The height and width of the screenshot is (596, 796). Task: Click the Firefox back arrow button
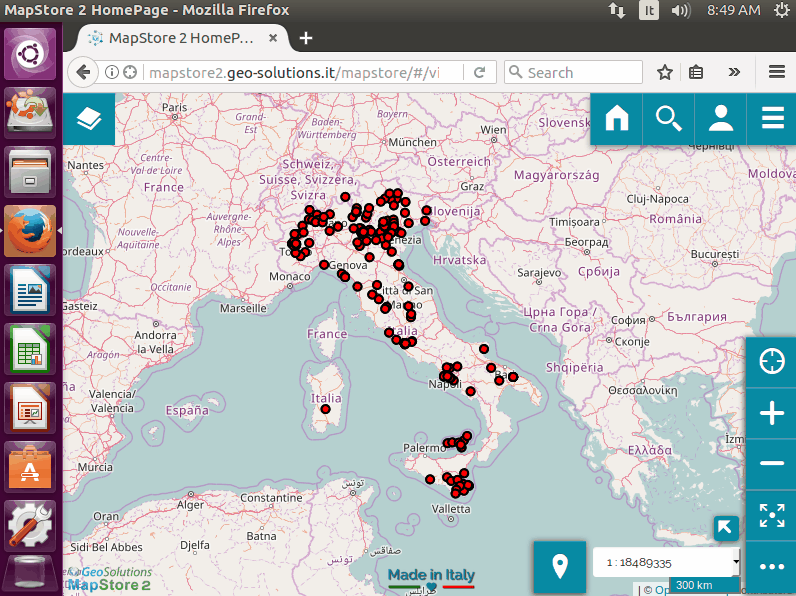(x=83, y=72)
